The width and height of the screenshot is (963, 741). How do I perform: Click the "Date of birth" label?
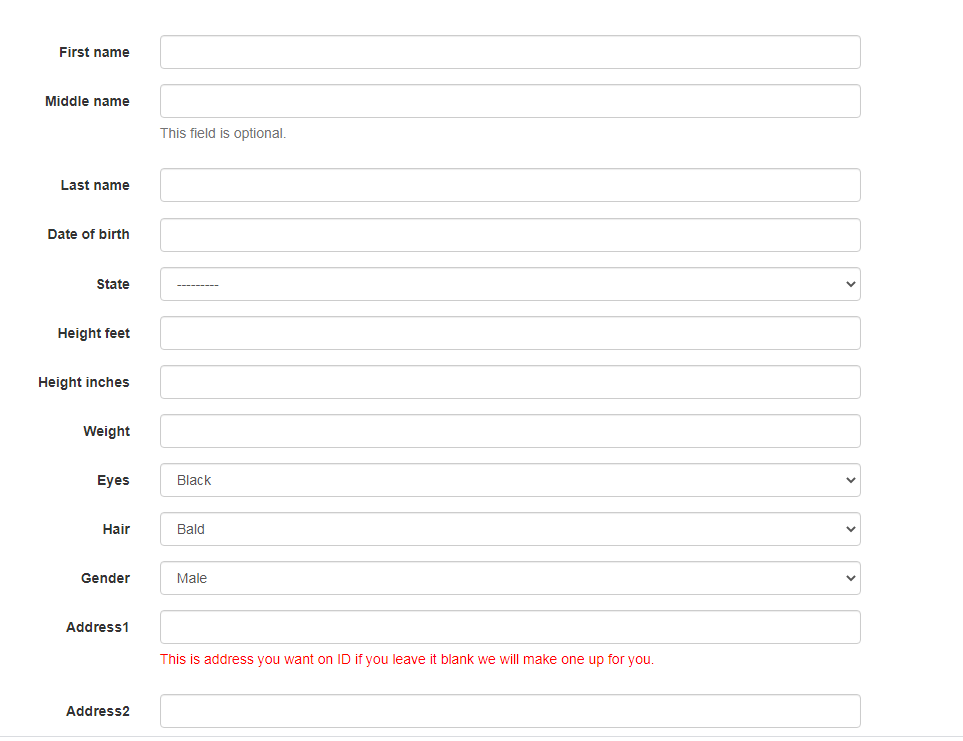tap(88, 235)
